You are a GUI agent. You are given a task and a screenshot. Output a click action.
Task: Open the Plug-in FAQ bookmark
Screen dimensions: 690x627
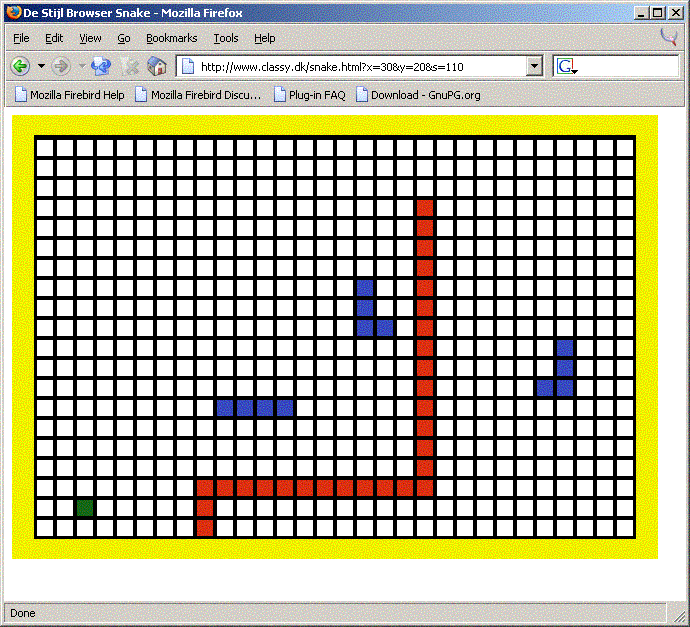pyautogui.click(x=309, y=95)
